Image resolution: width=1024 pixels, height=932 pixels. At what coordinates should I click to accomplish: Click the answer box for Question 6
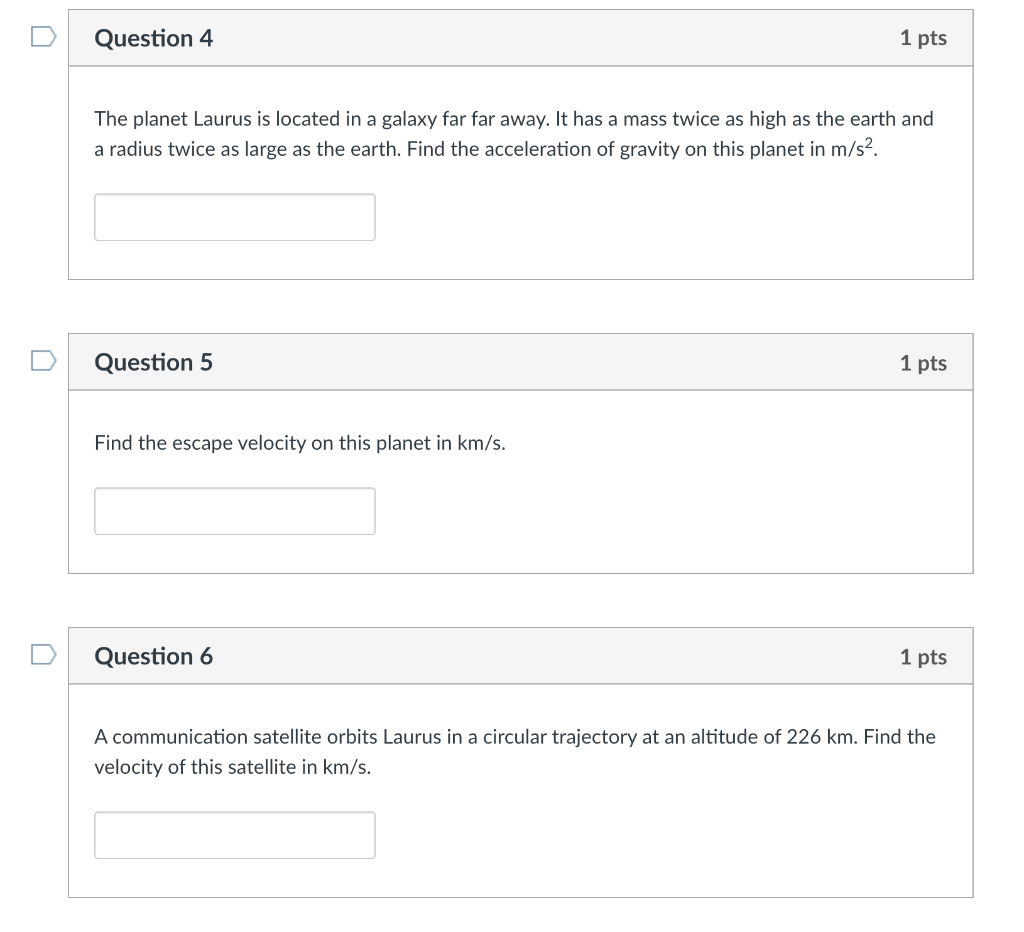pos(234,834)
